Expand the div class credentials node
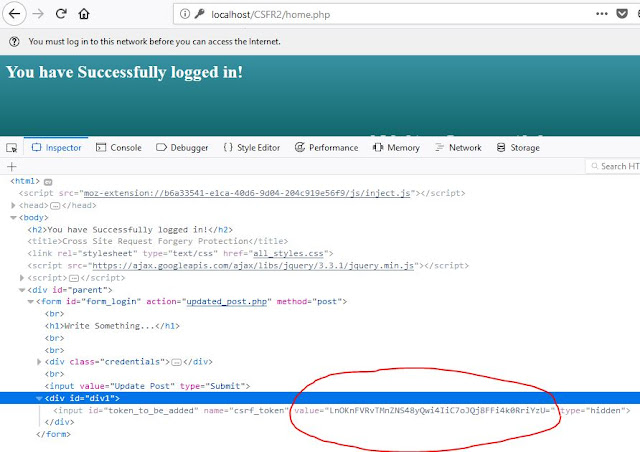640x452 pixels. point(39,362)
